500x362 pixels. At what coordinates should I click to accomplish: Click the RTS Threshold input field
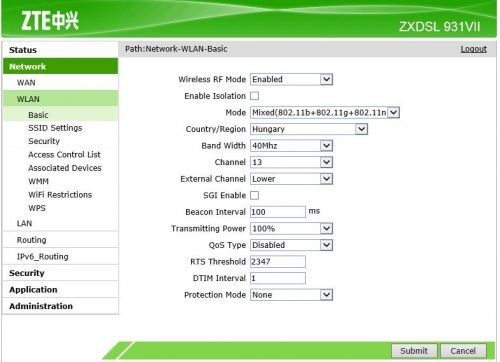[278, 262]
